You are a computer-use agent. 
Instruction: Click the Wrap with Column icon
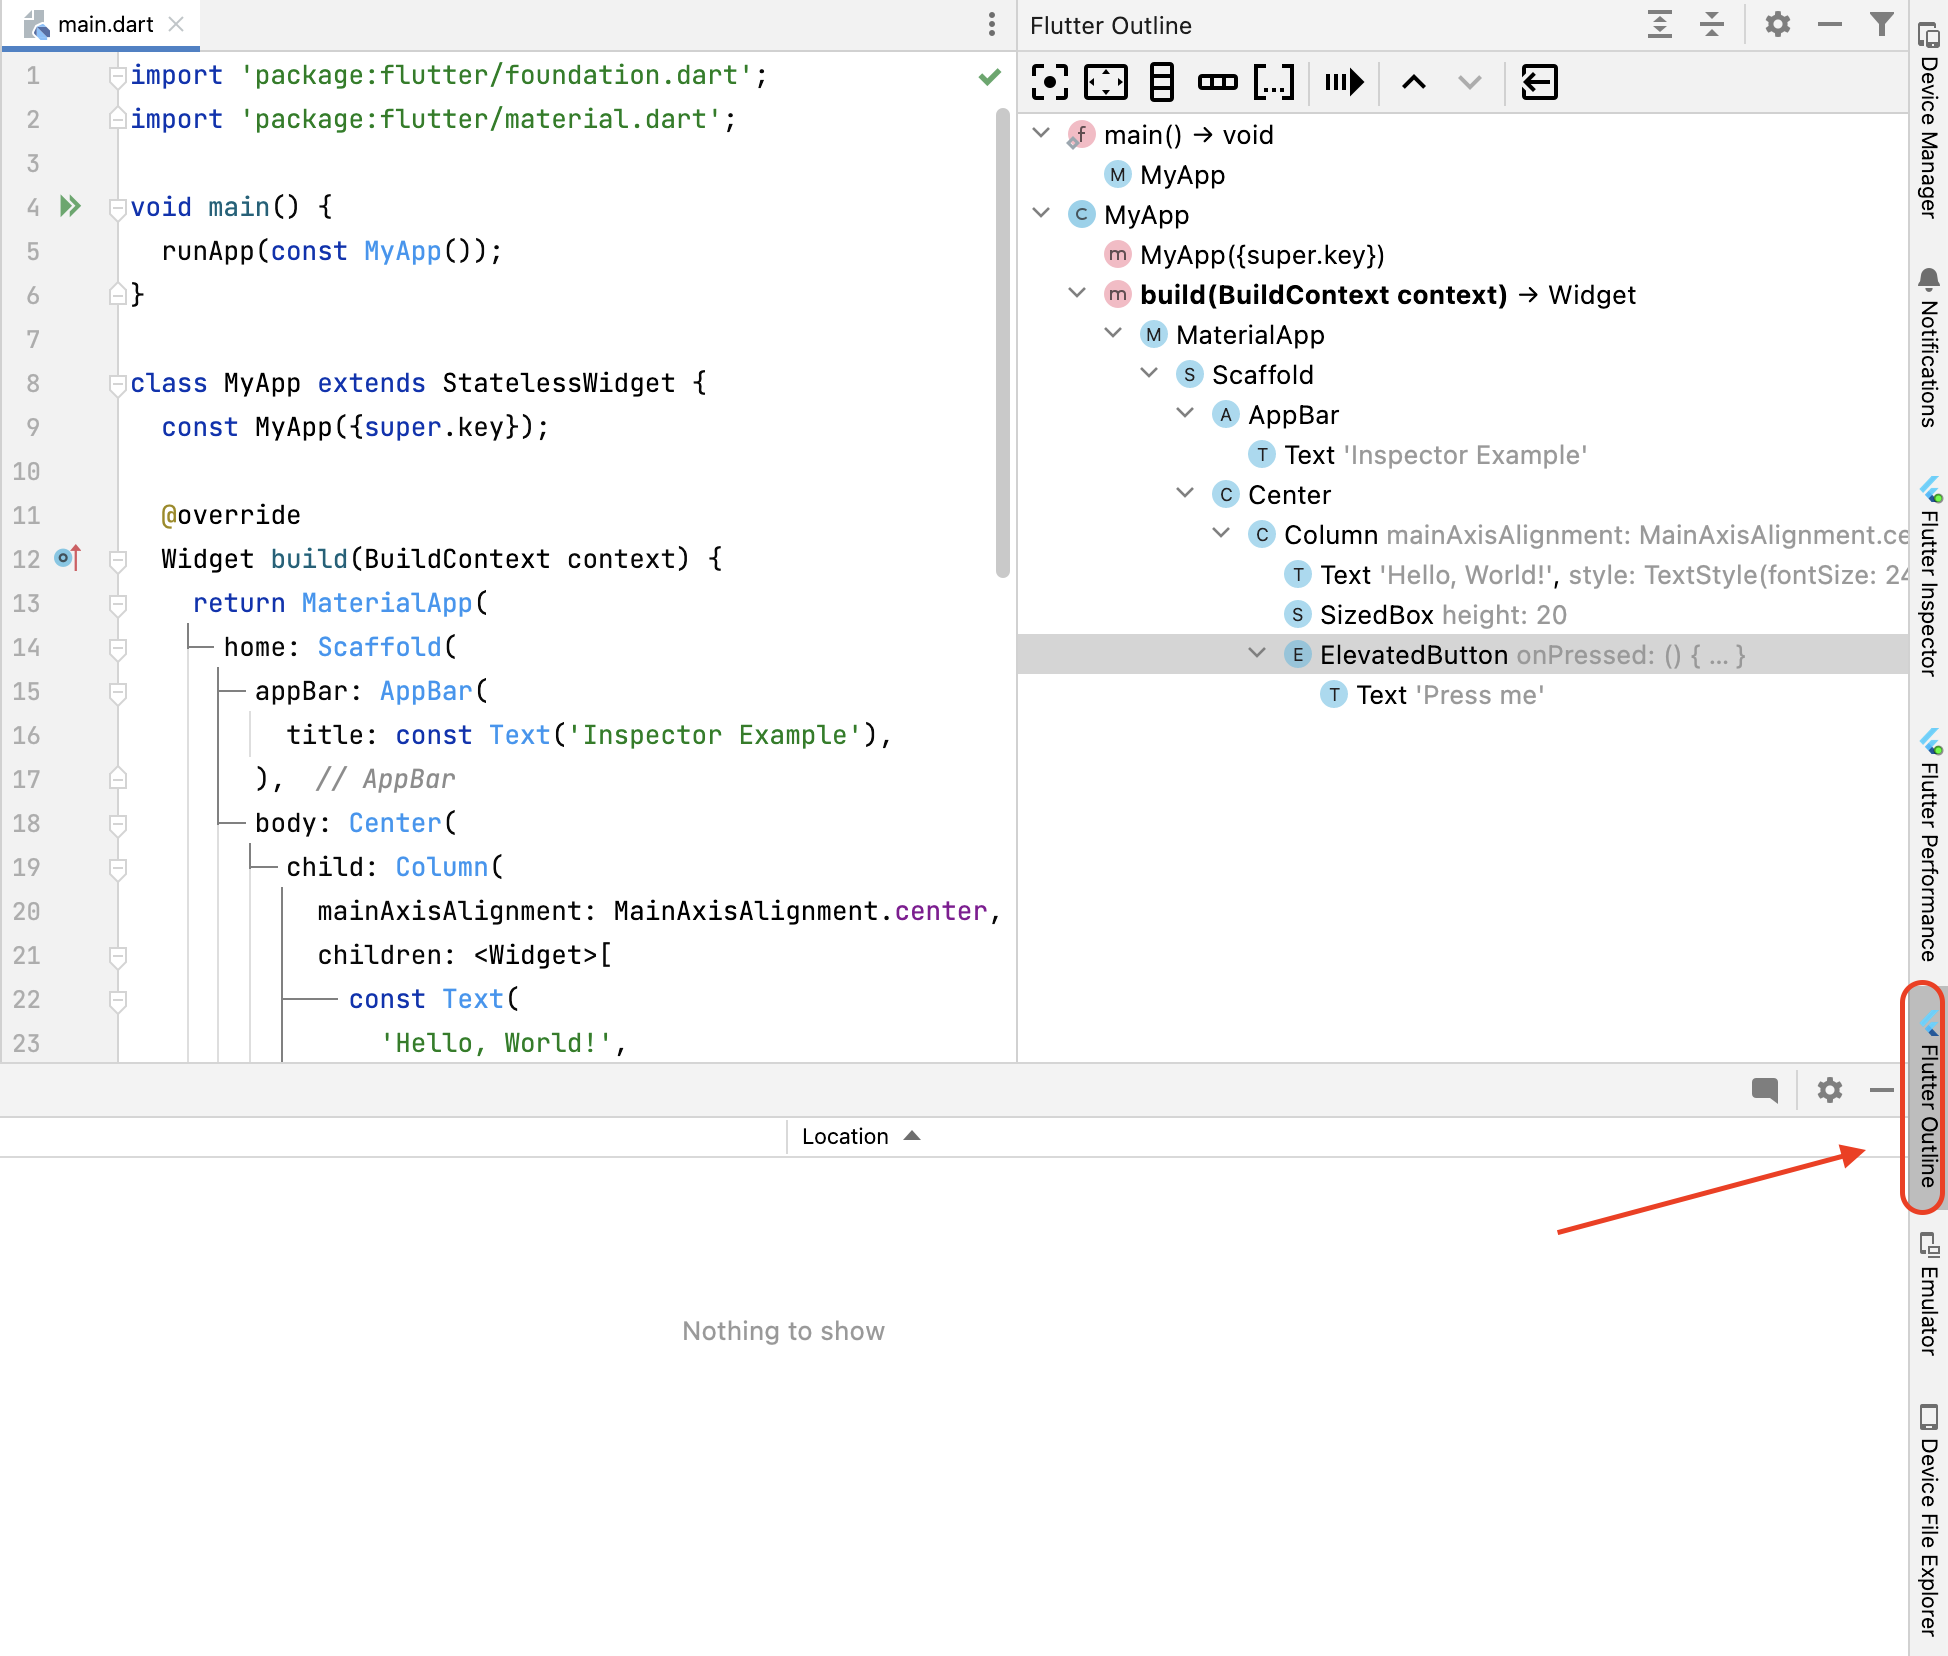1161,82
